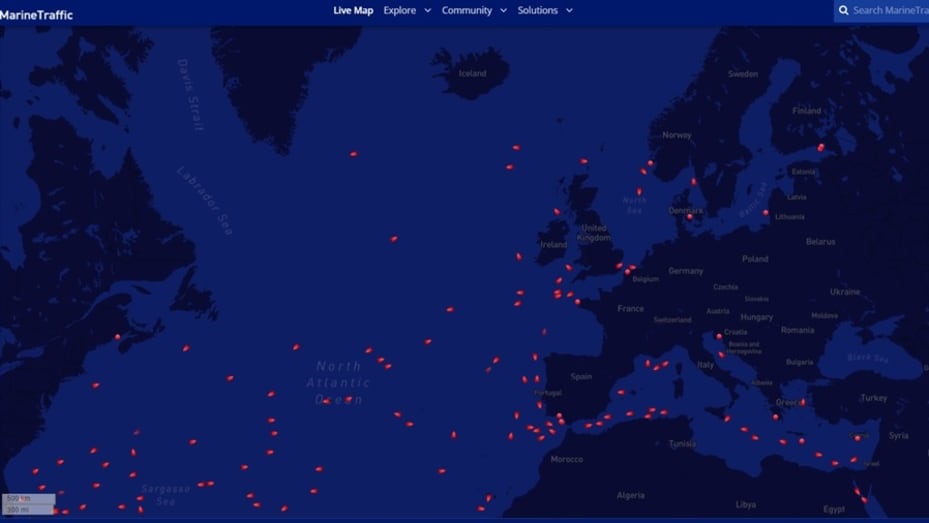The height and width of the screenshot is (523, 929).
Task: Select the vessel marker in Gulf of Finland
Action: point(821,148)
